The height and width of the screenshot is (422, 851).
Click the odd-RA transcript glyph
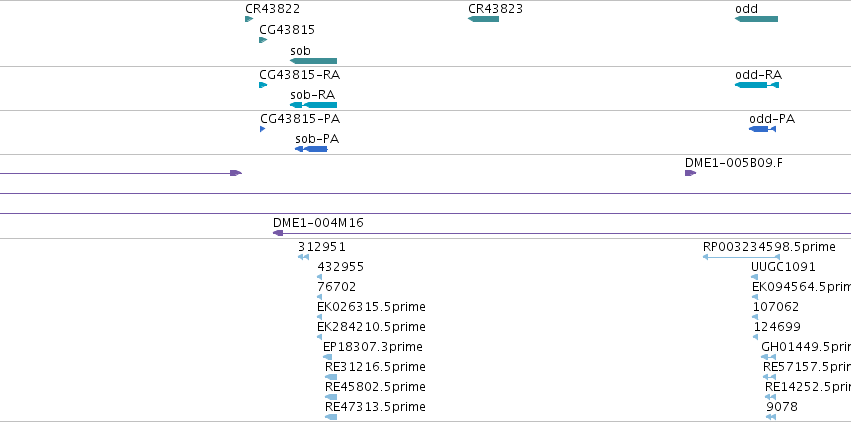point(757,85)
